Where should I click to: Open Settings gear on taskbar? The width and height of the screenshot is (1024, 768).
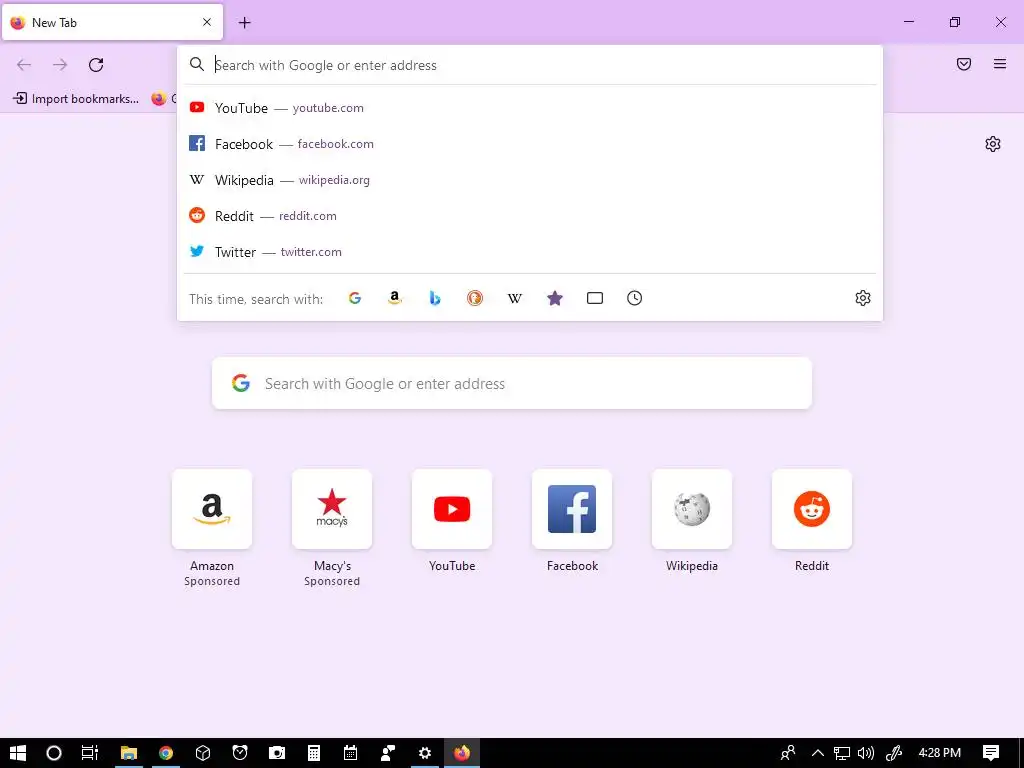[x=424, y=753]
